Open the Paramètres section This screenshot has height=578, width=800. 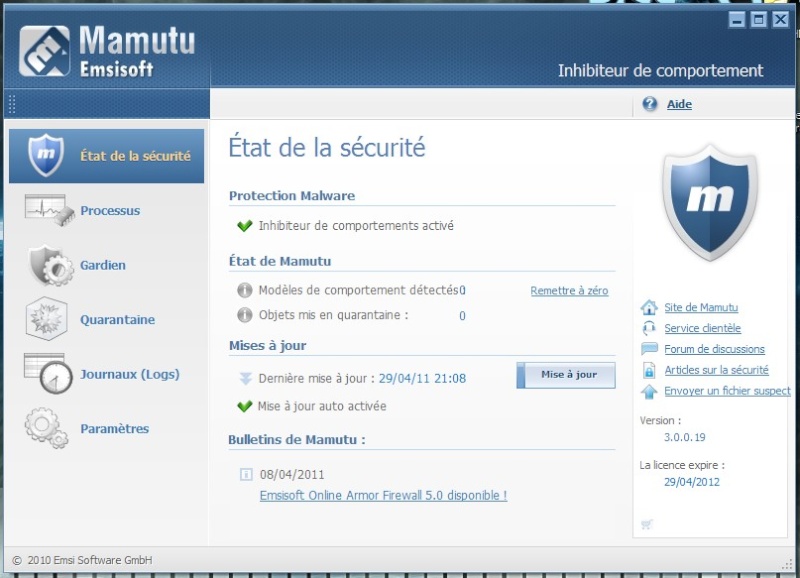tap(114, 429)
